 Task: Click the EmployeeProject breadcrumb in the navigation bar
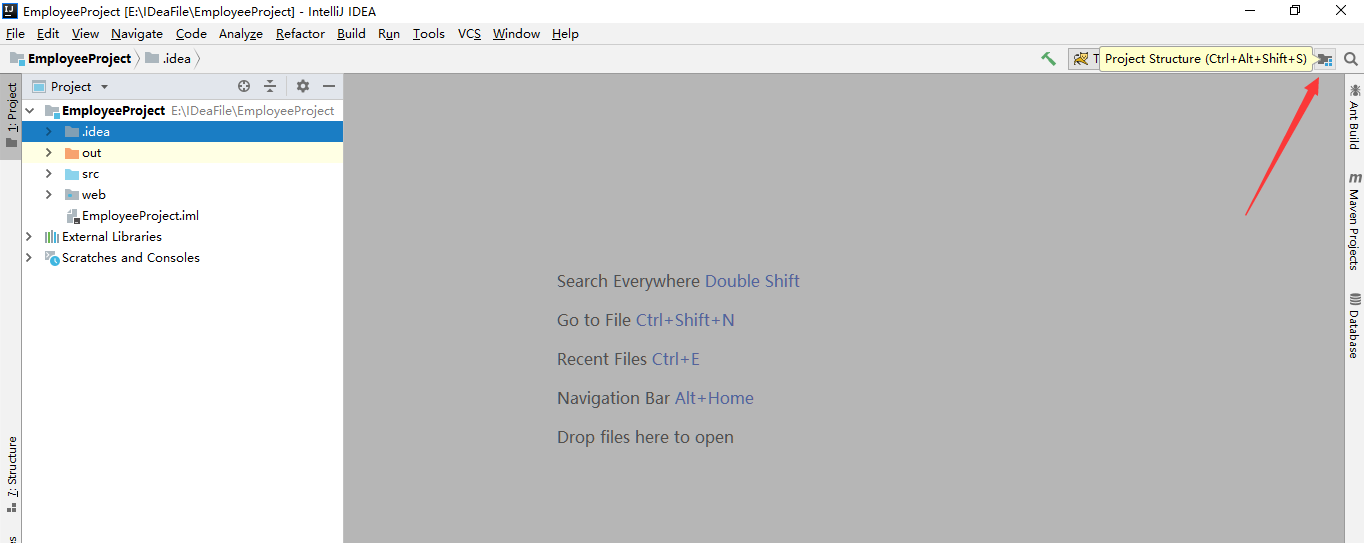pyautogui.click(x=70, y=59)
